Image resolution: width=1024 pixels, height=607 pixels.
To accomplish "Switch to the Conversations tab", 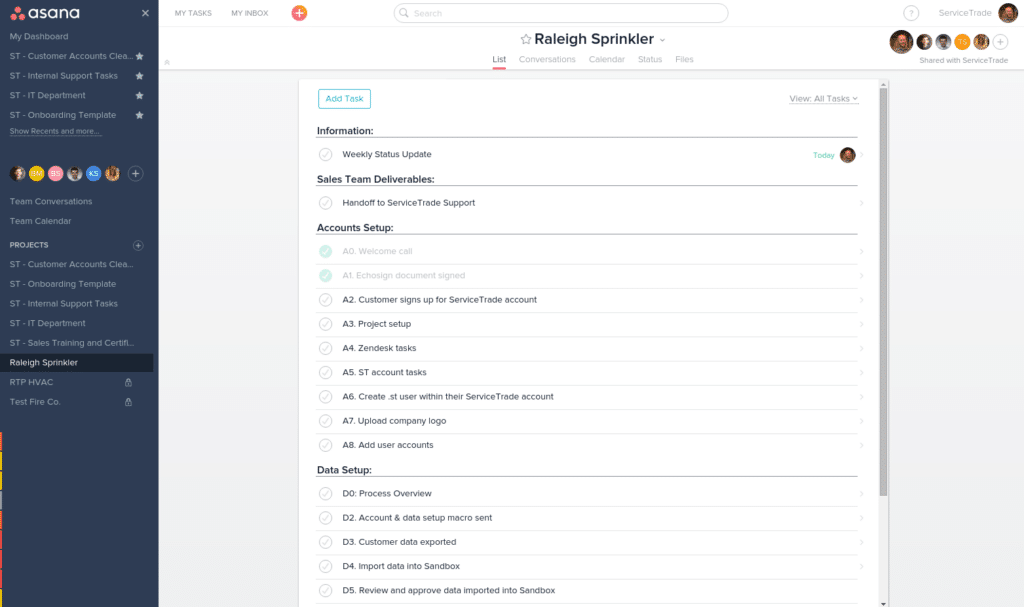I will pyautogui.click(x=547, y=59).
